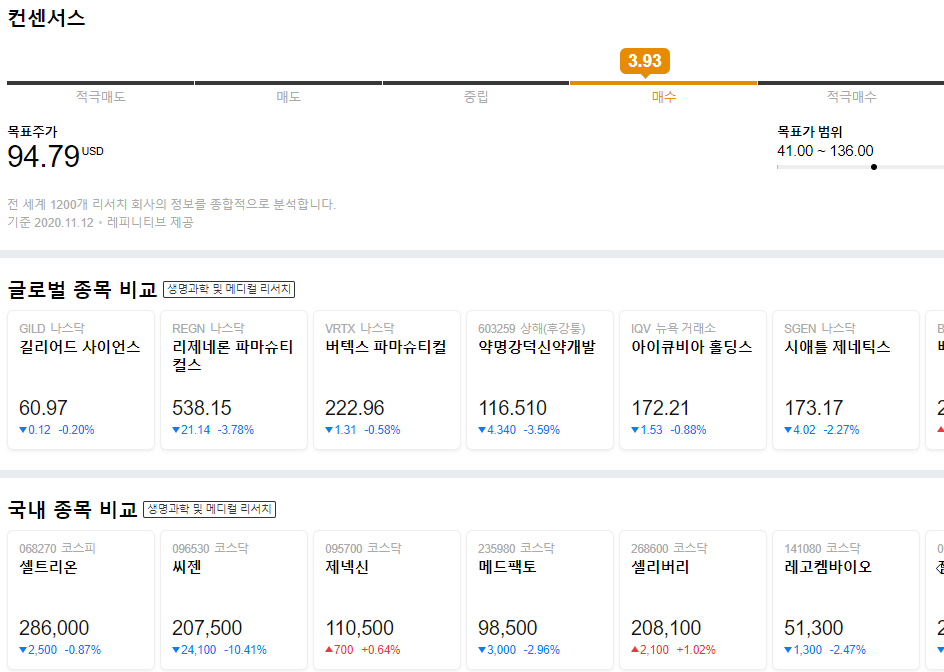Open the 셀리버리 268600 stock card
Image resolution: width=944 pixels, height=672 pixels.
(692, 600)
